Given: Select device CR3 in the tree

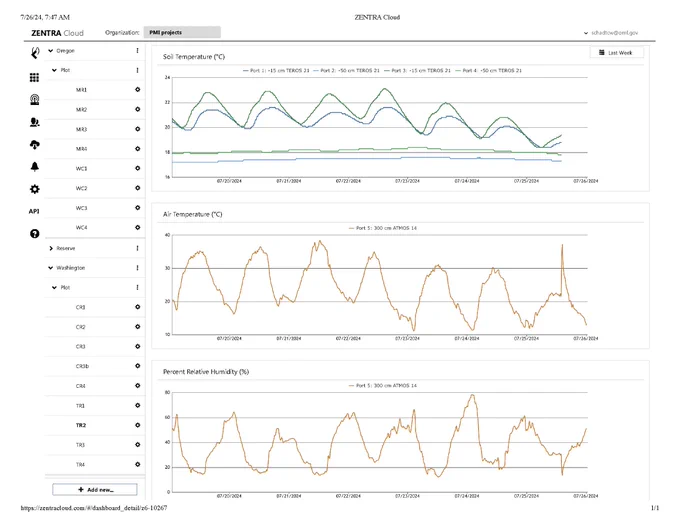Looking at the screenshot, I should point(81,346).
